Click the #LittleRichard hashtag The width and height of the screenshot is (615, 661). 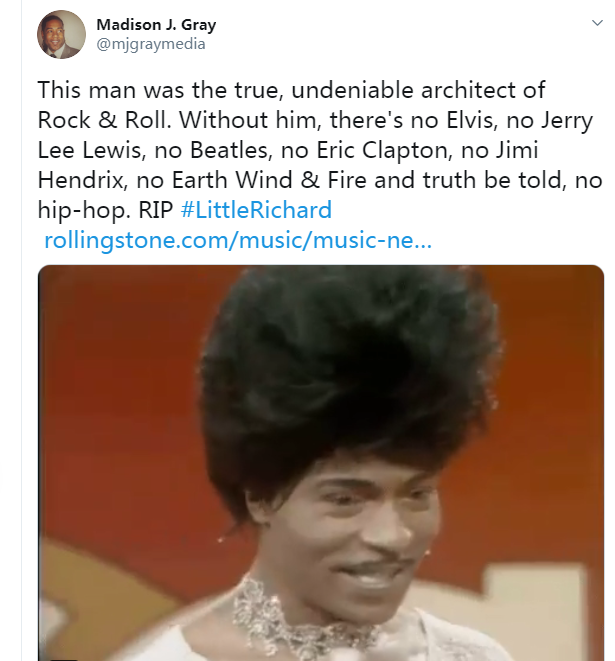[x=256, y=210]
